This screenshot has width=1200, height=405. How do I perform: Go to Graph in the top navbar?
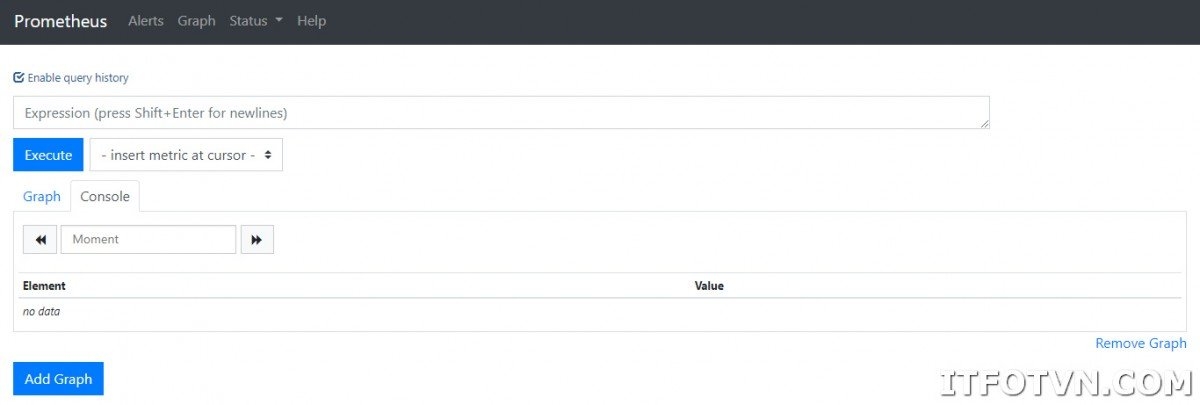pyautogui.click(x=196, y=21)
